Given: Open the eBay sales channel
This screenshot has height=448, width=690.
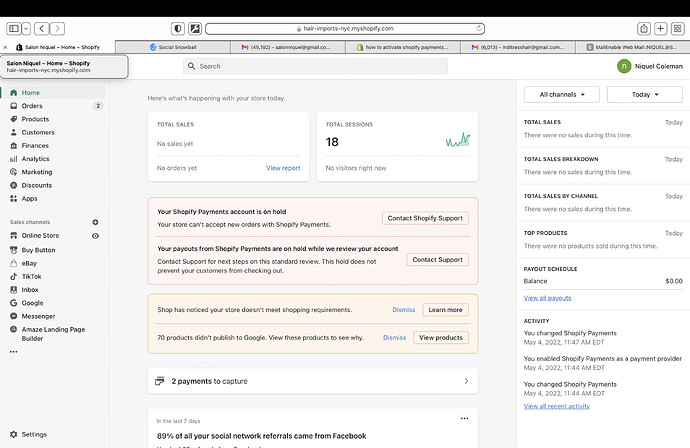Looking at the screenshot, I should (29, 263).
